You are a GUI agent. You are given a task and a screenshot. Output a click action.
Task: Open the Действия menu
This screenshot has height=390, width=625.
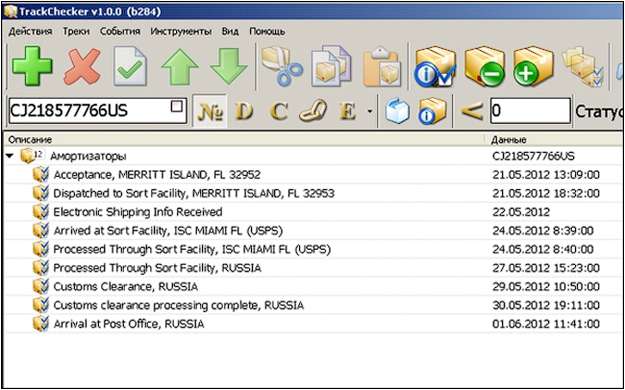coord(30,32)
